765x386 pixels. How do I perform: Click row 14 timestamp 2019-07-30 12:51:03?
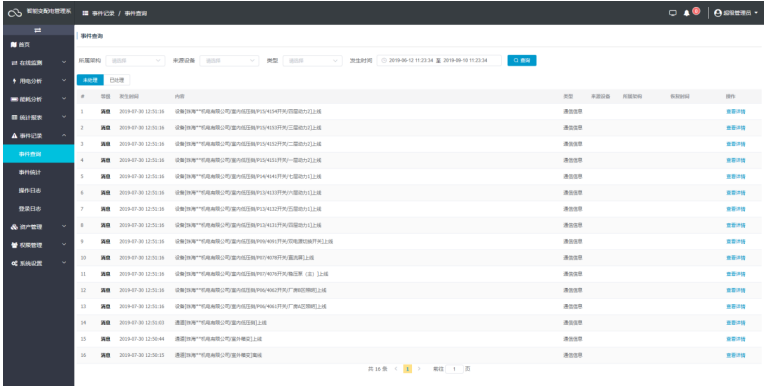click(x=142, y=323)
